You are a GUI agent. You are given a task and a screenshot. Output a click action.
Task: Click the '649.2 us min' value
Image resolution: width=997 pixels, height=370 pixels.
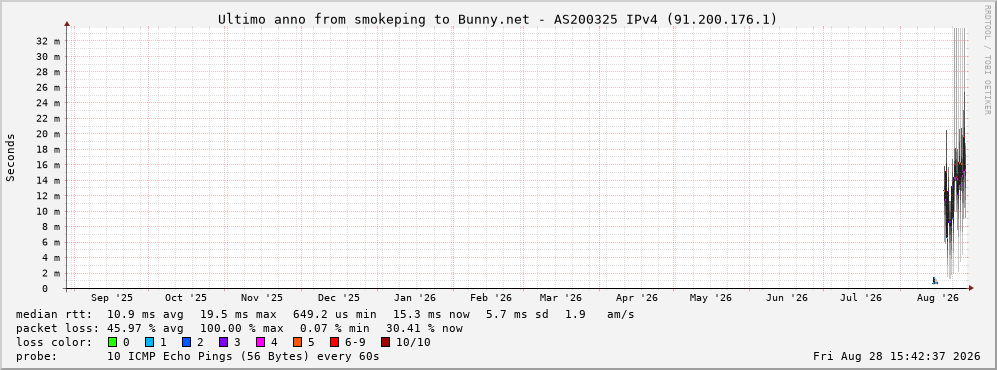[x=334, y=314]
